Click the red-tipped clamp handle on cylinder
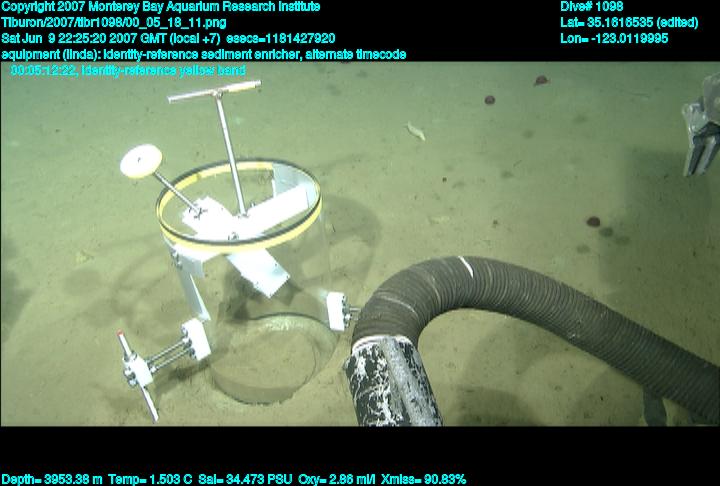Viewport: 720px width, 486px height. click(136, 375)
